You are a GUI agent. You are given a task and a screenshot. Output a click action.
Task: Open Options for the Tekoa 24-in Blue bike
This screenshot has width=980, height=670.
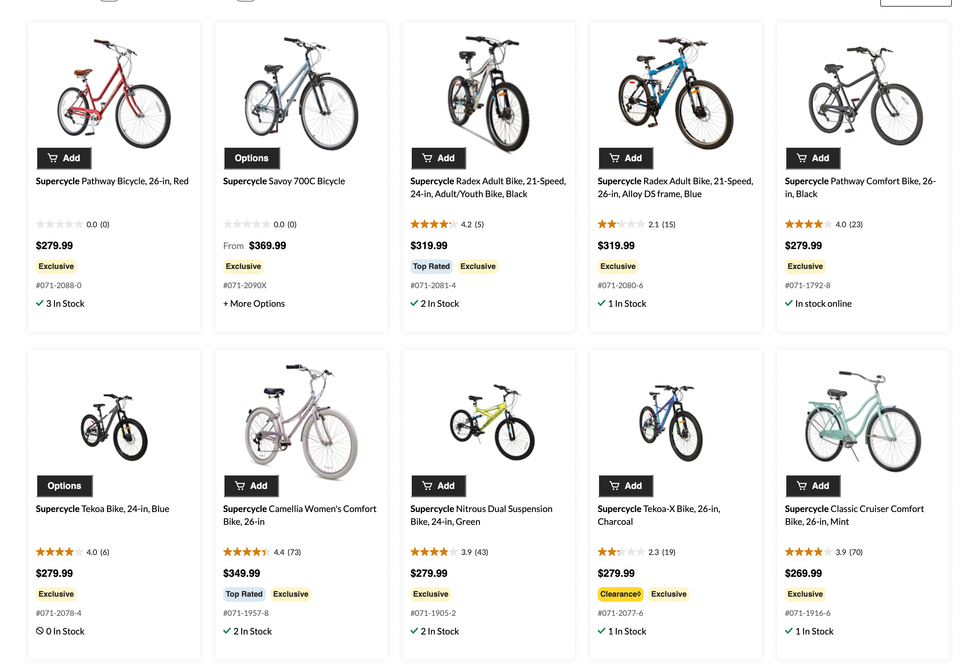[64, 486]
